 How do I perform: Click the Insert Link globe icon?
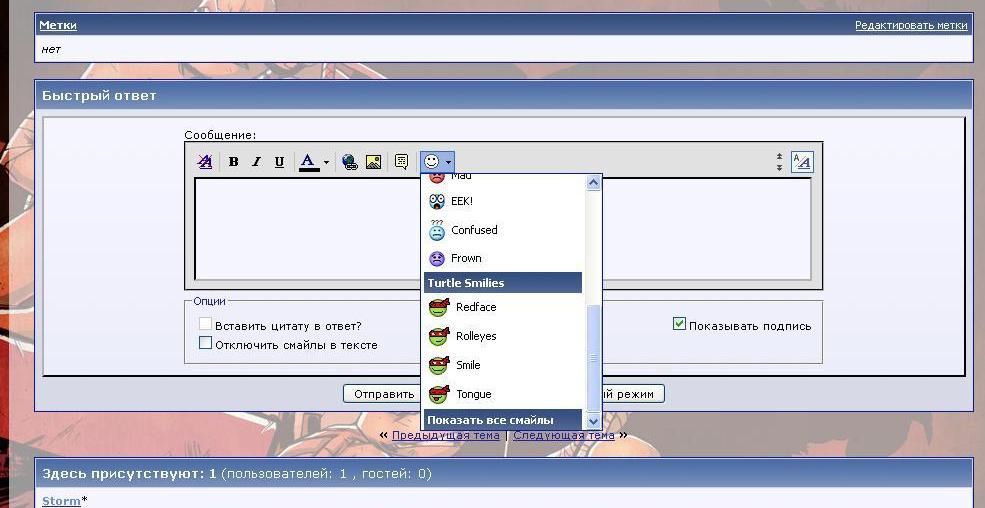tap(350, 162)
